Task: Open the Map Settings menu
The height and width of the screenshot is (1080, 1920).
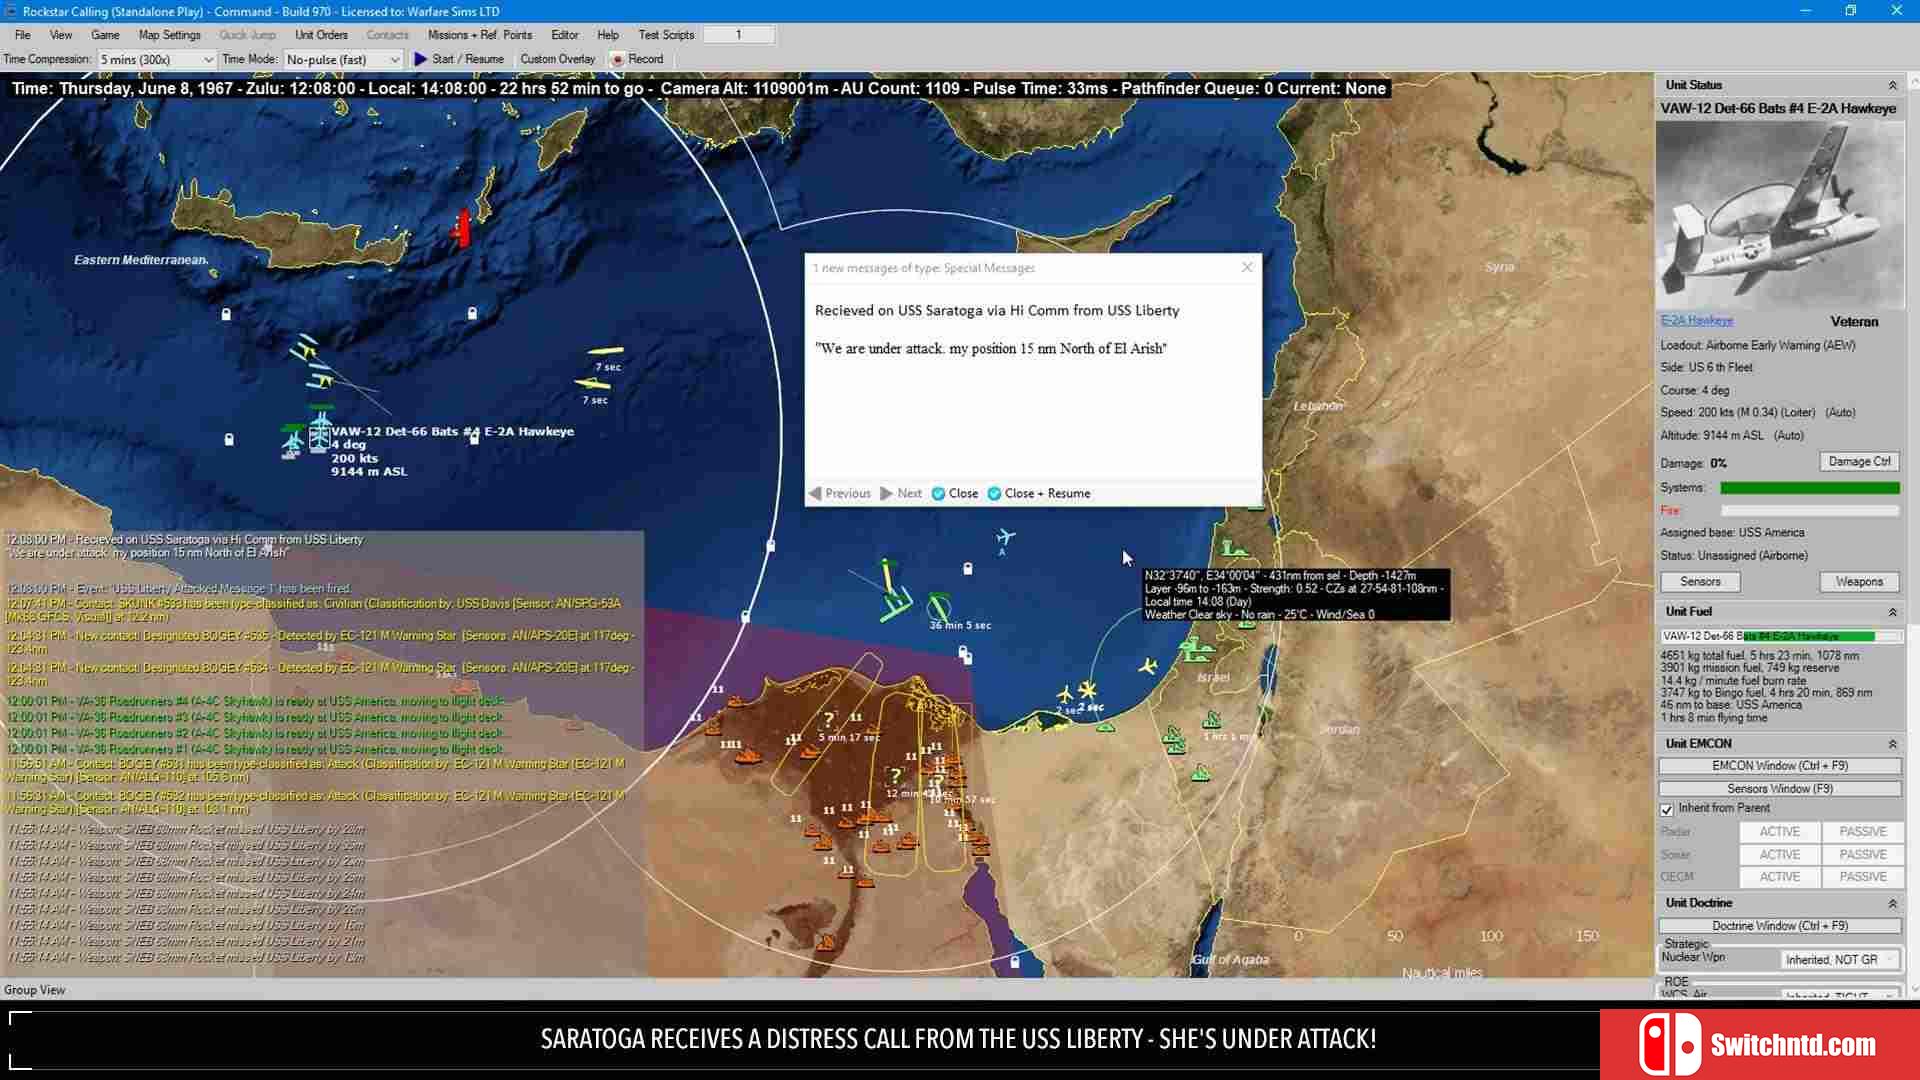Action: pos(169,34)
